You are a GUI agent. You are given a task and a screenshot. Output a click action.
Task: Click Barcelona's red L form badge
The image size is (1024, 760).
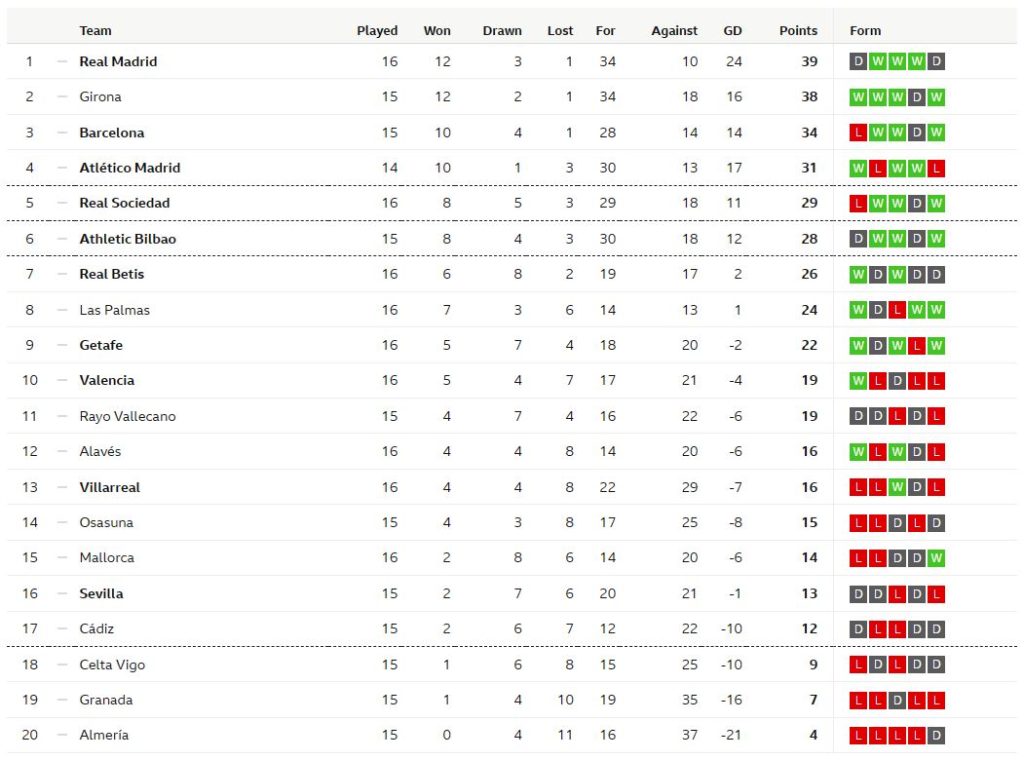point(858,133)
